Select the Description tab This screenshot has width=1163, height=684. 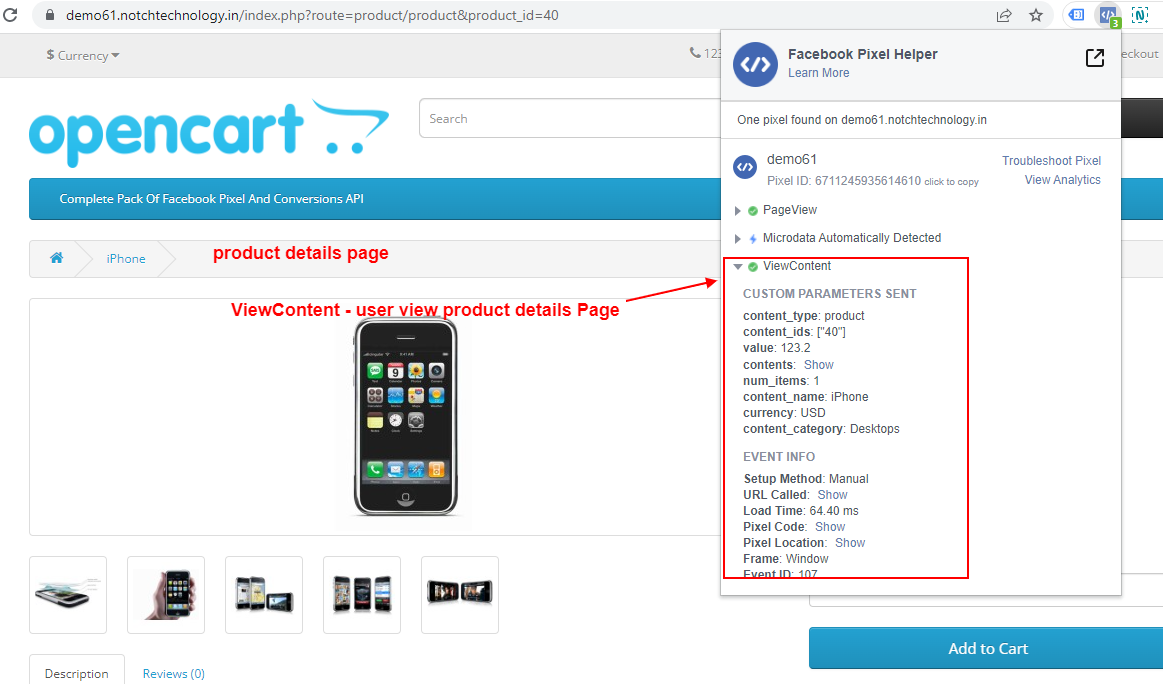77,673
